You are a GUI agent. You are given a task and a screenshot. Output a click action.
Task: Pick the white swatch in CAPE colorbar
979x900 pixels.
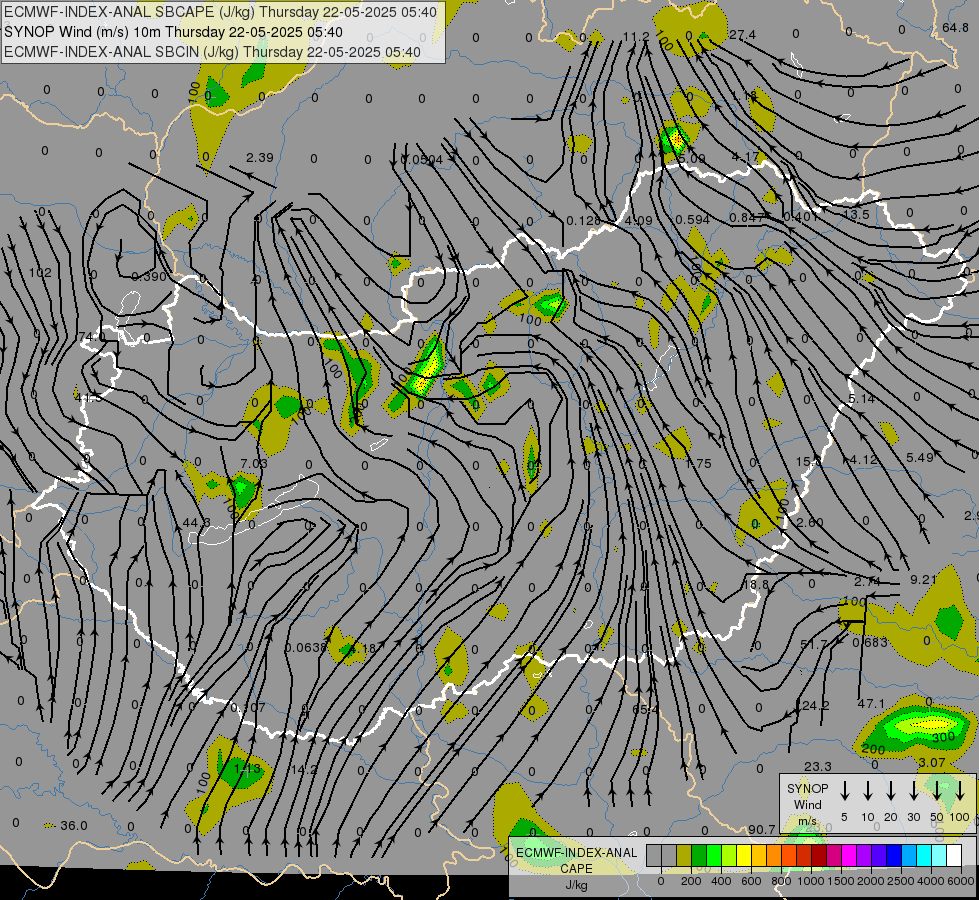click(x=954, y=856)
